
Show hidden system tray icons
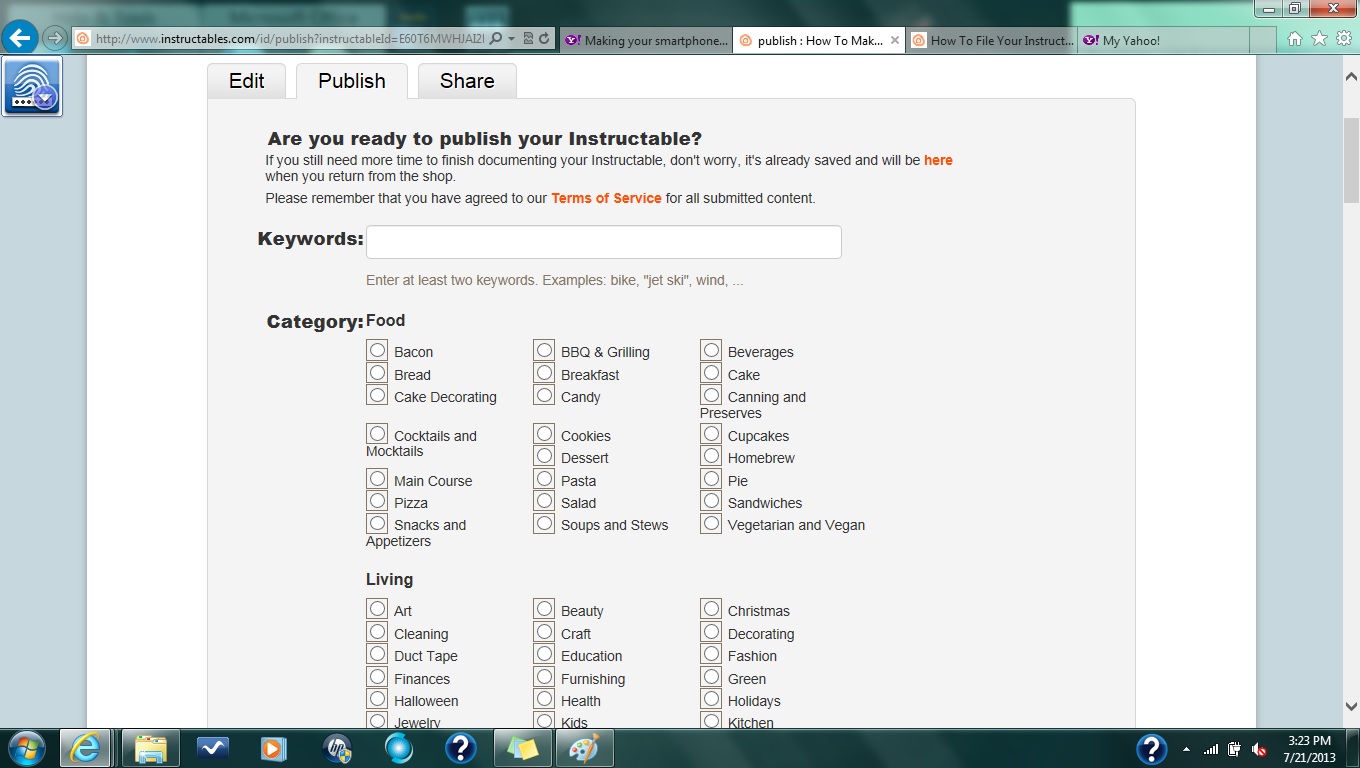pos(1186,749)
